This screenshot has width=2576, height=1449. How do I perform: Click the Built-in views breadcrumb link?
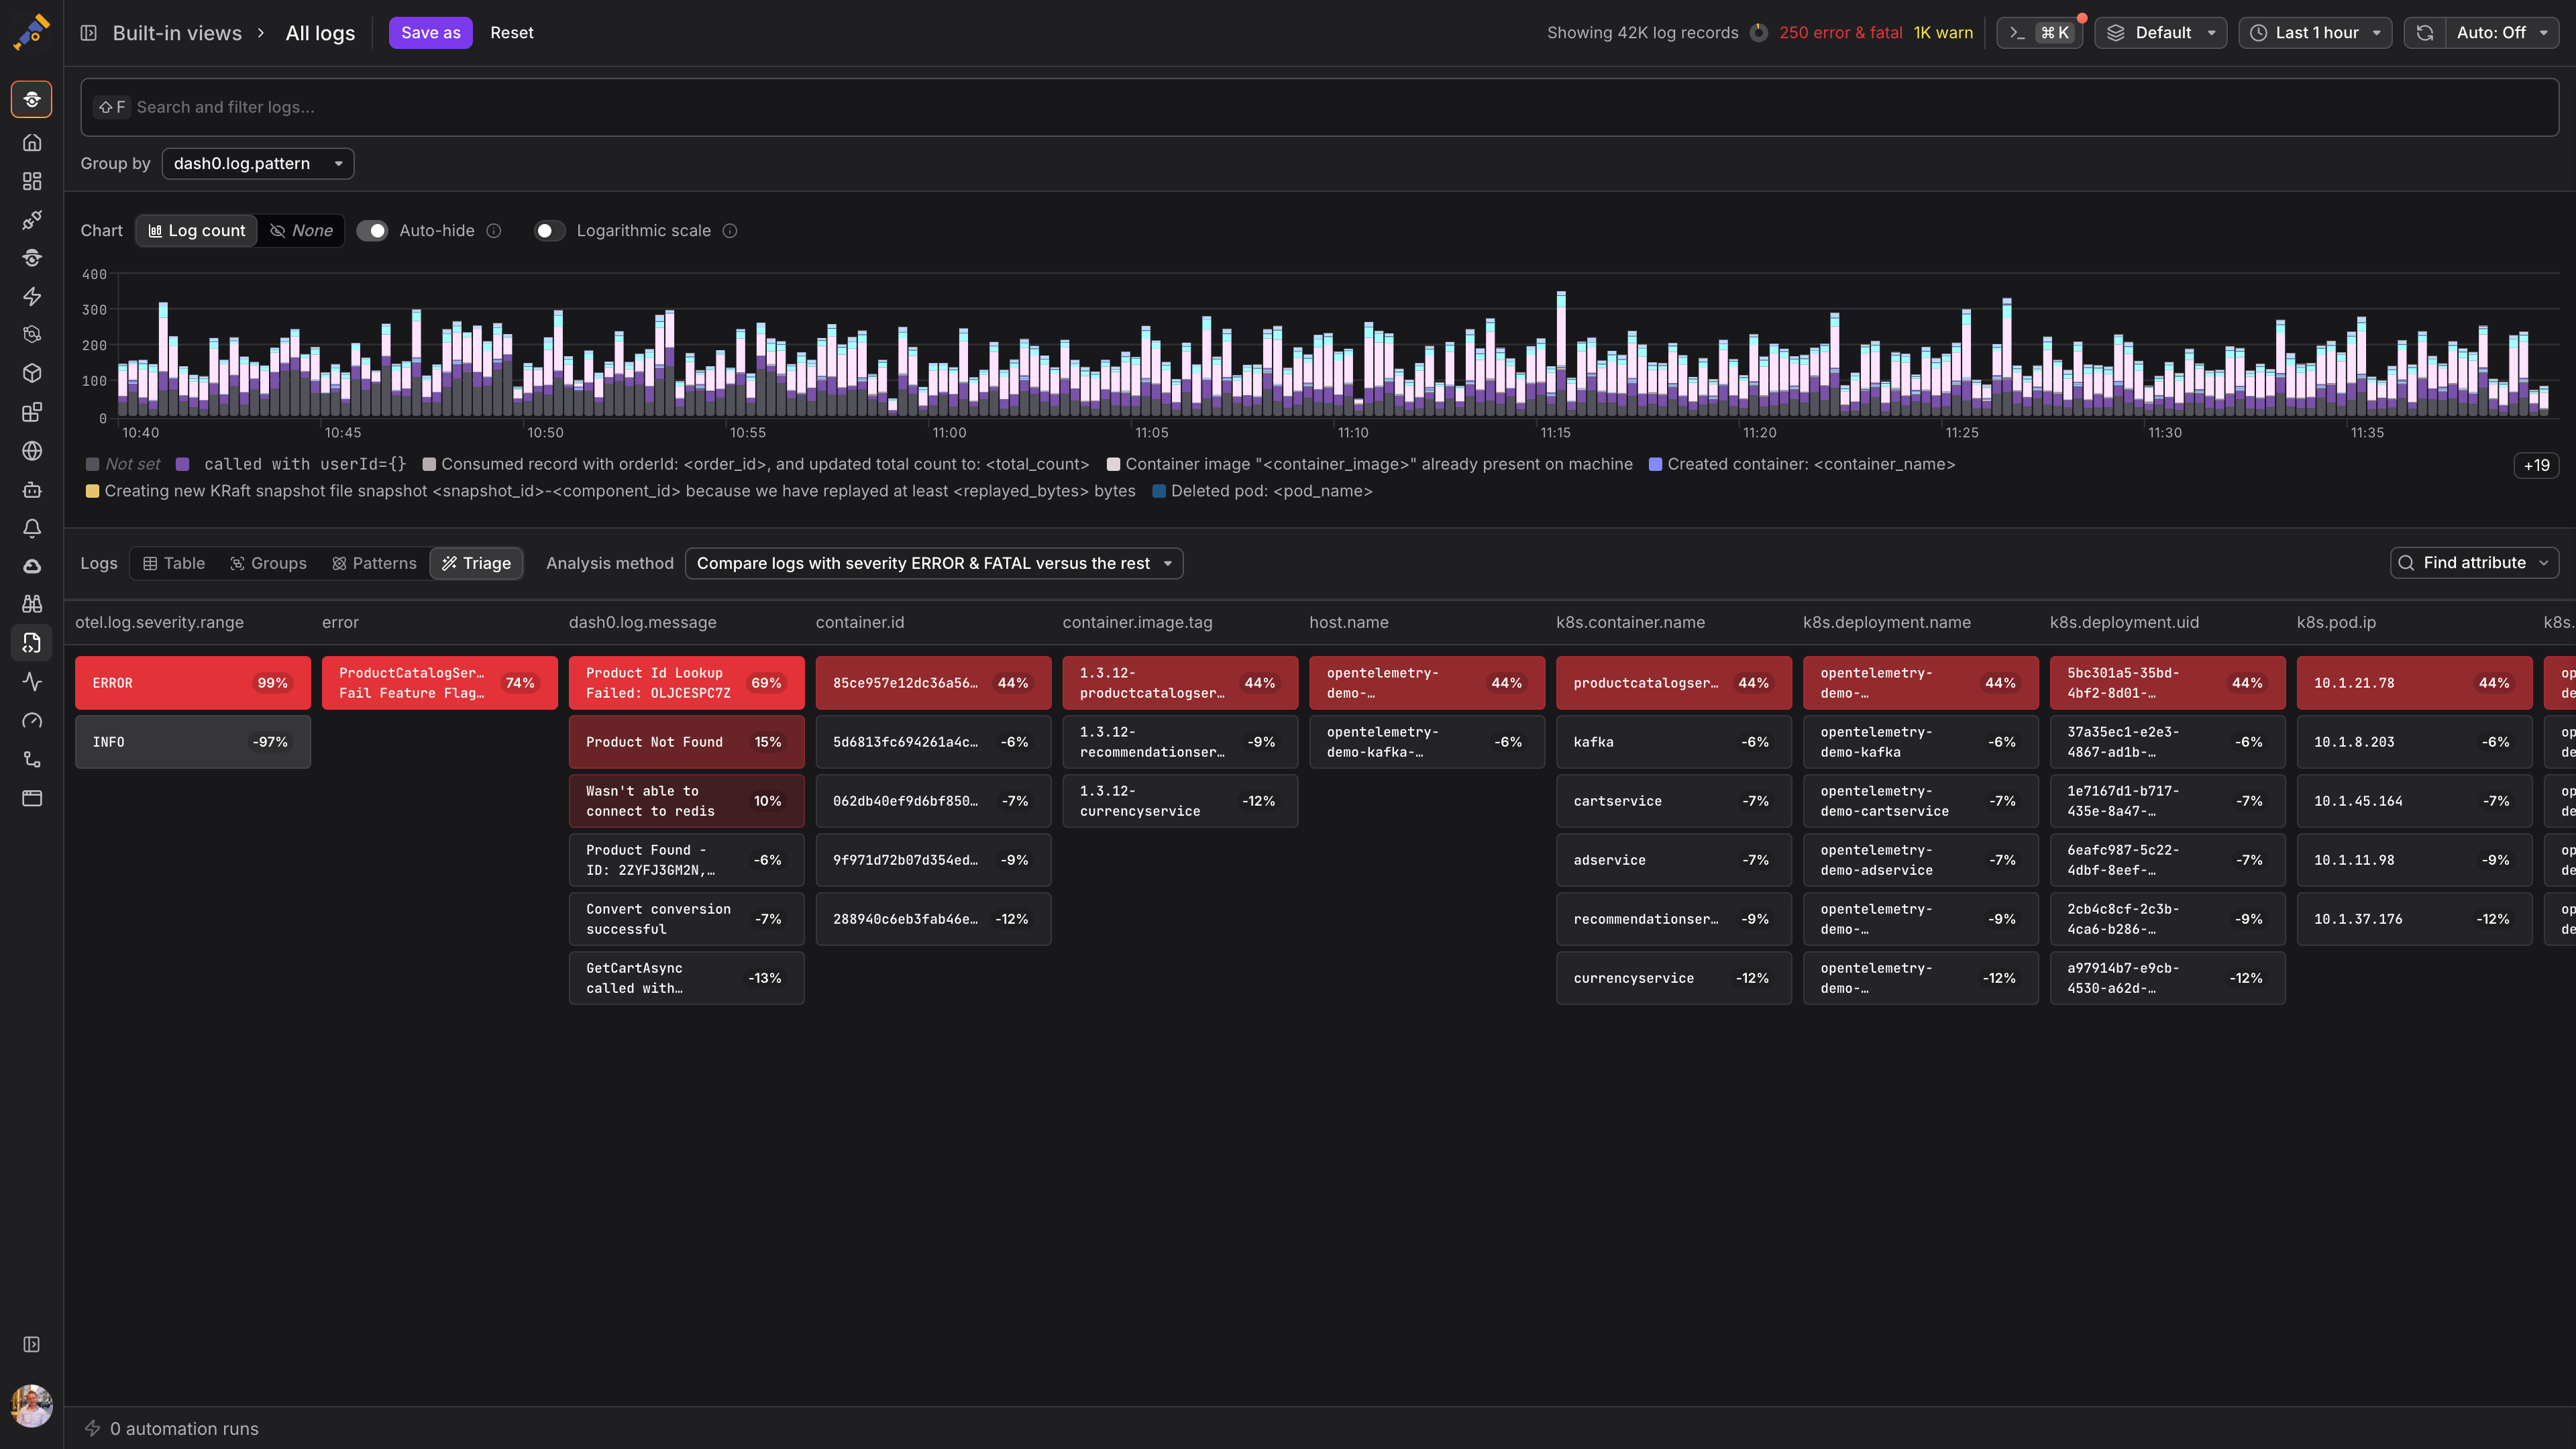[x=177, y=33]
